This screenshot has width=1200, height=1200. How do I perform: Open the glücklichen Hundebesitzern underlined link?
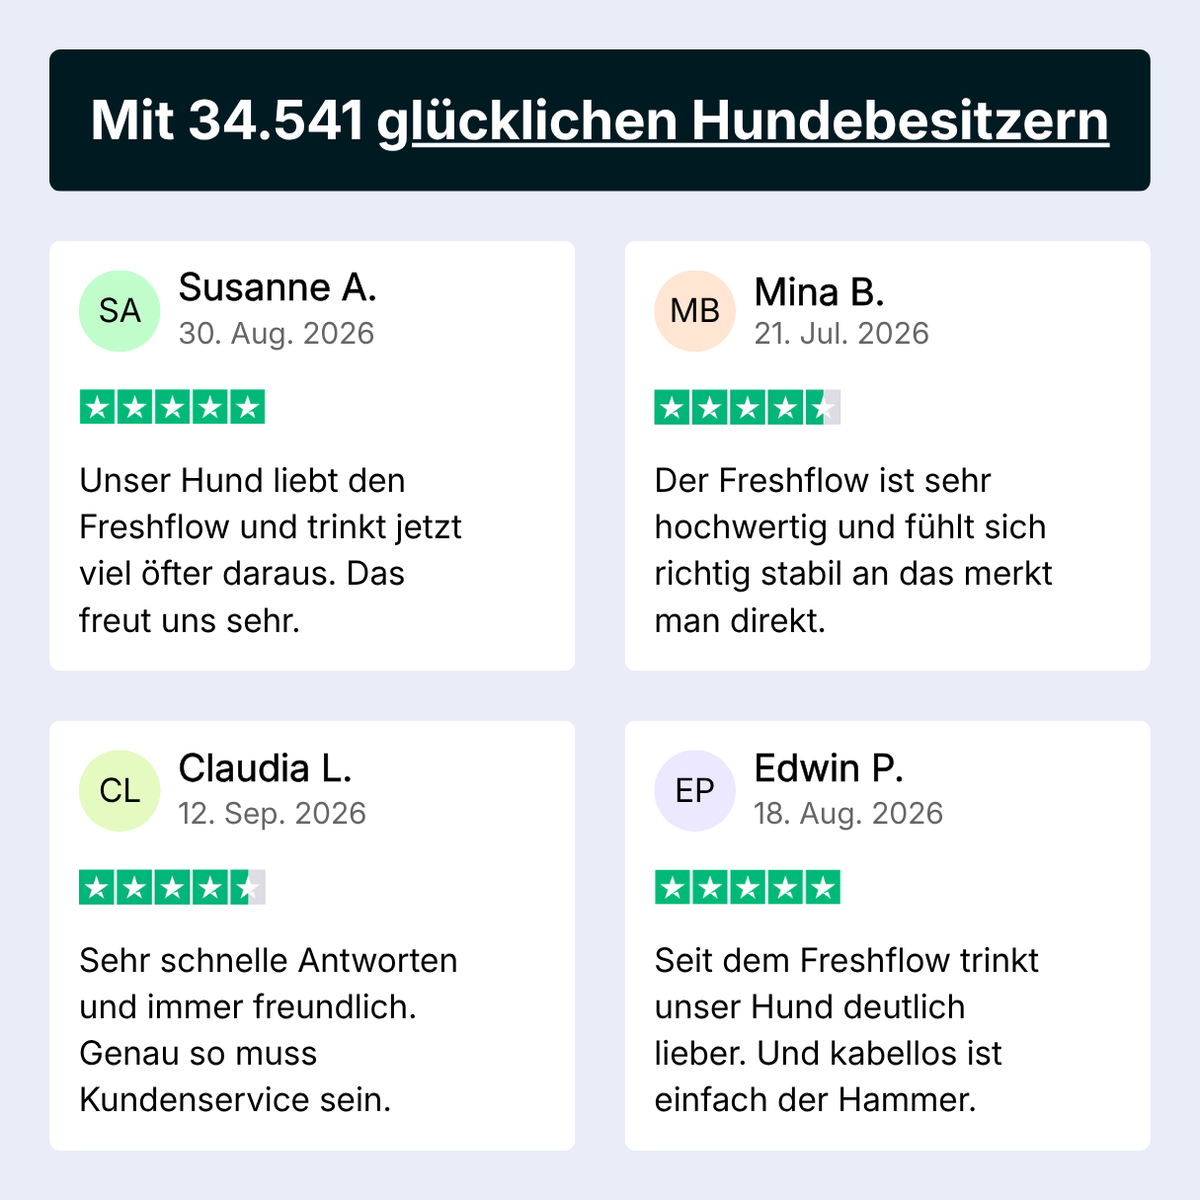[743, 122]
